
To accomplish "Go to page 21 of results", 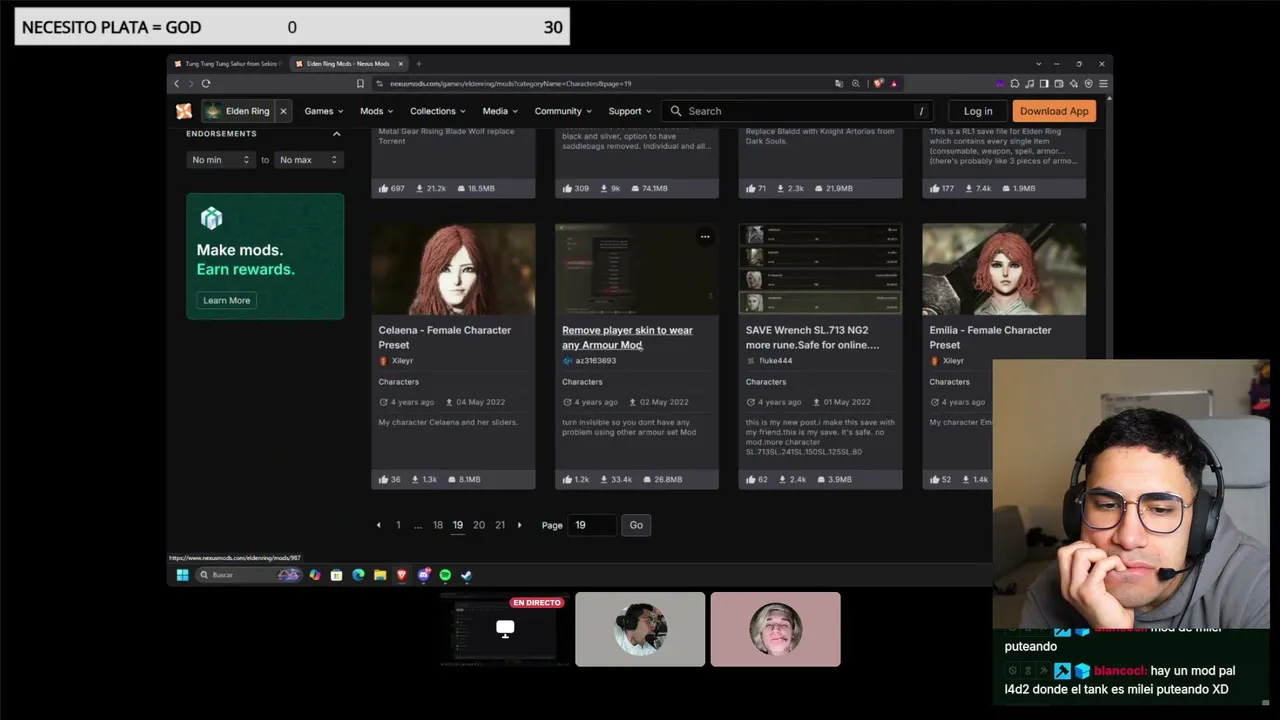I will tap(500, 525).
